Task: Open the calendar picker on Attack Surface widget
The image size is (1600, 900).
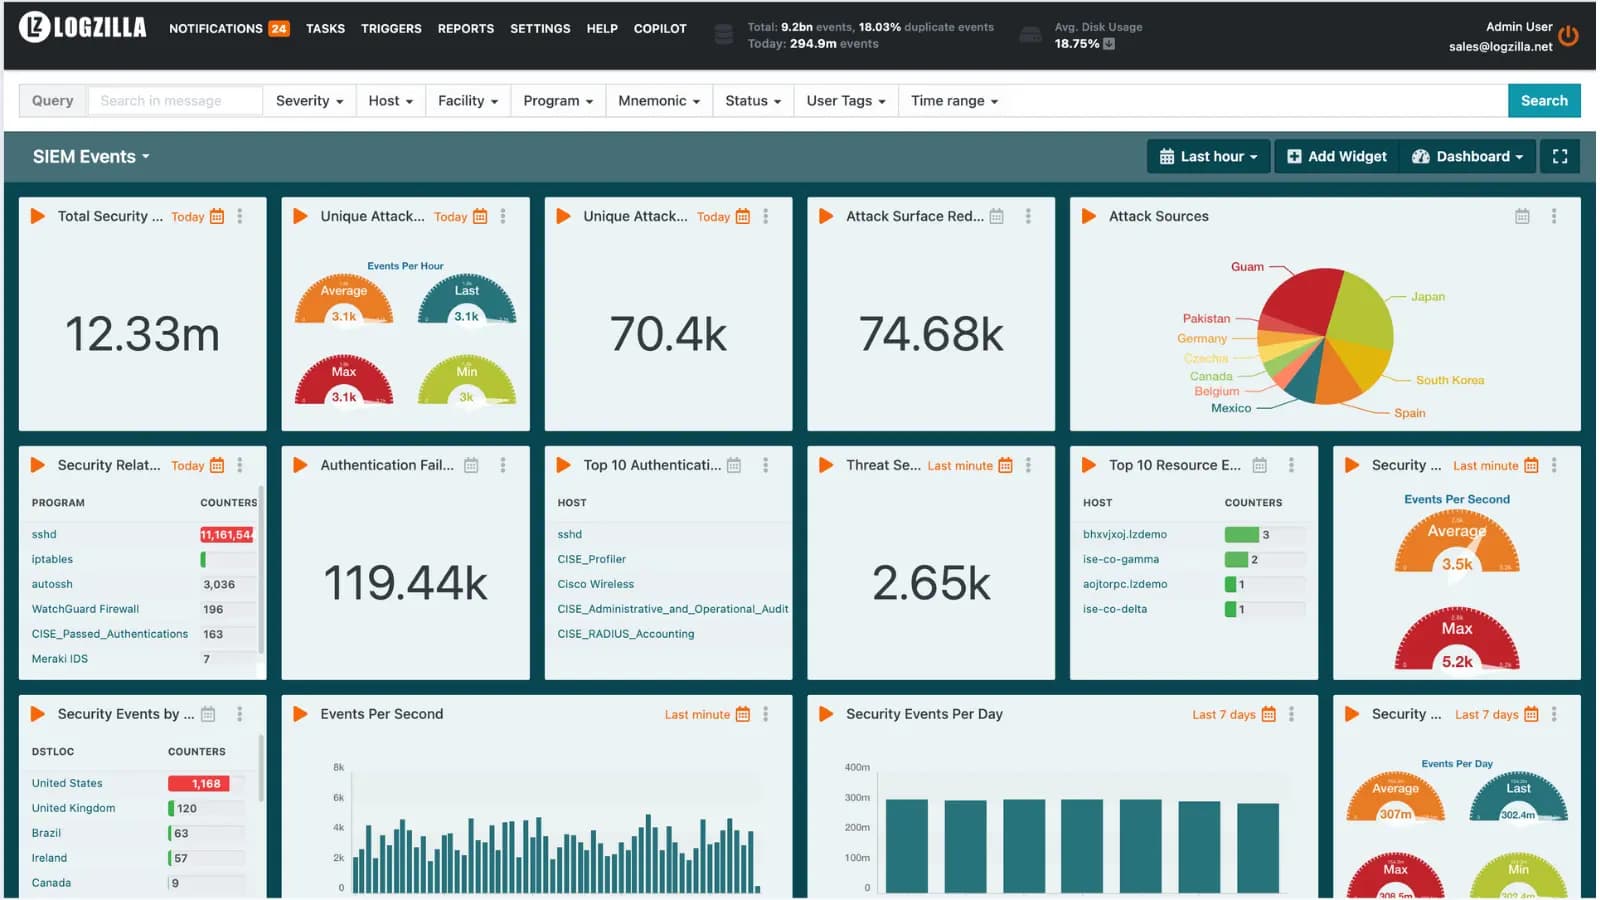Action: point(996,215)
